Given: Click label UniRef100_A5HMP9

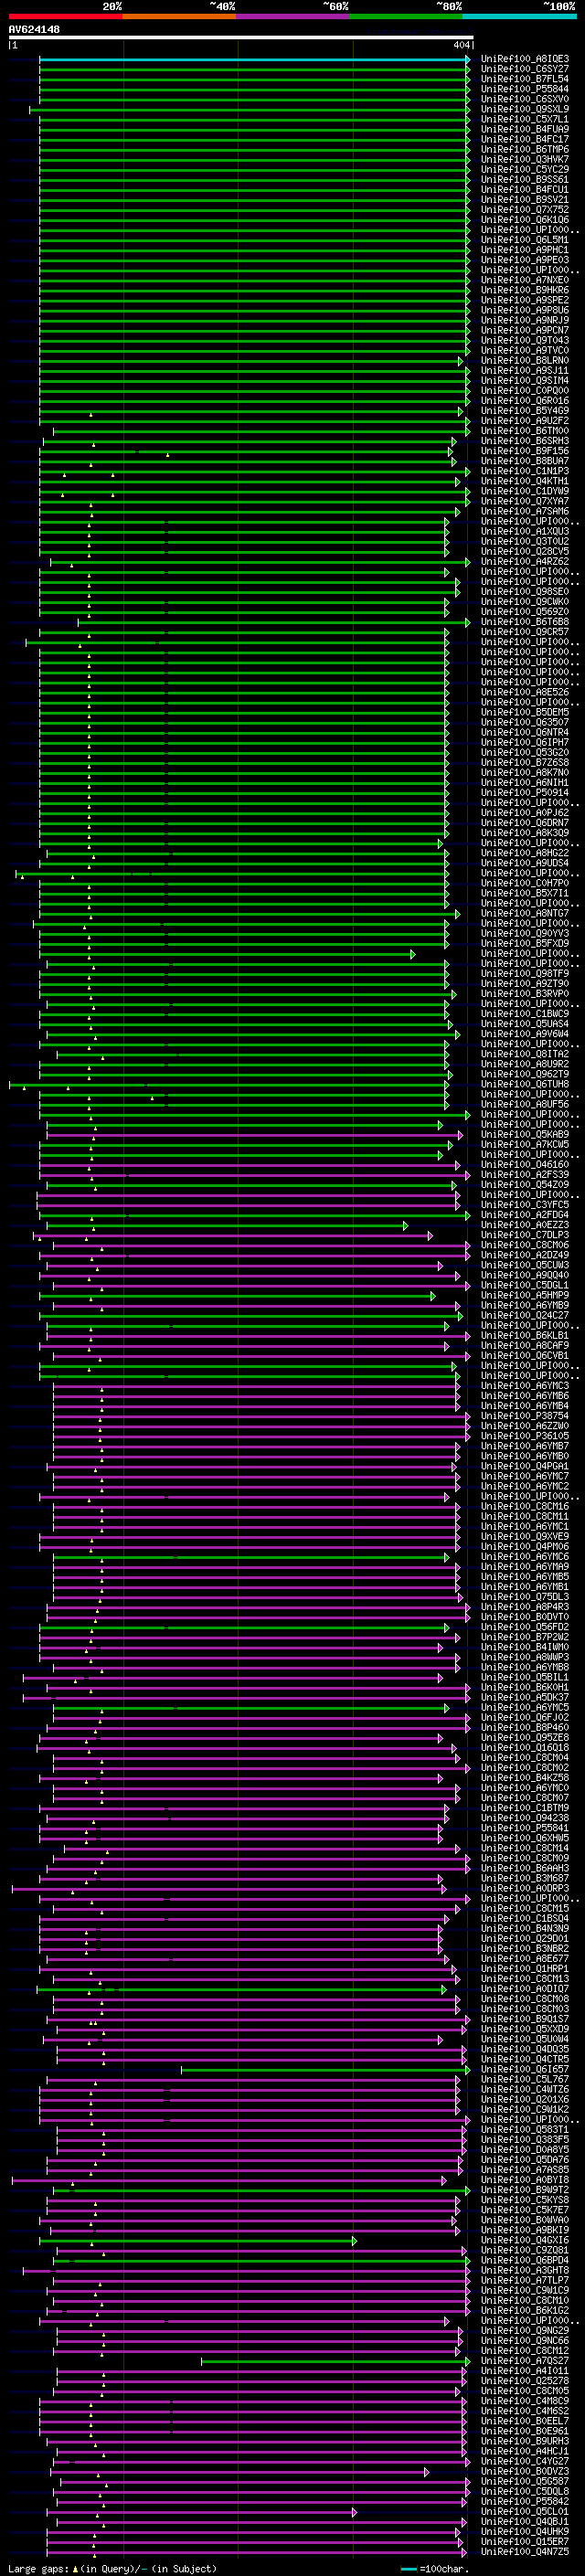Looking at the screenshot, I should click(525, 1295).
